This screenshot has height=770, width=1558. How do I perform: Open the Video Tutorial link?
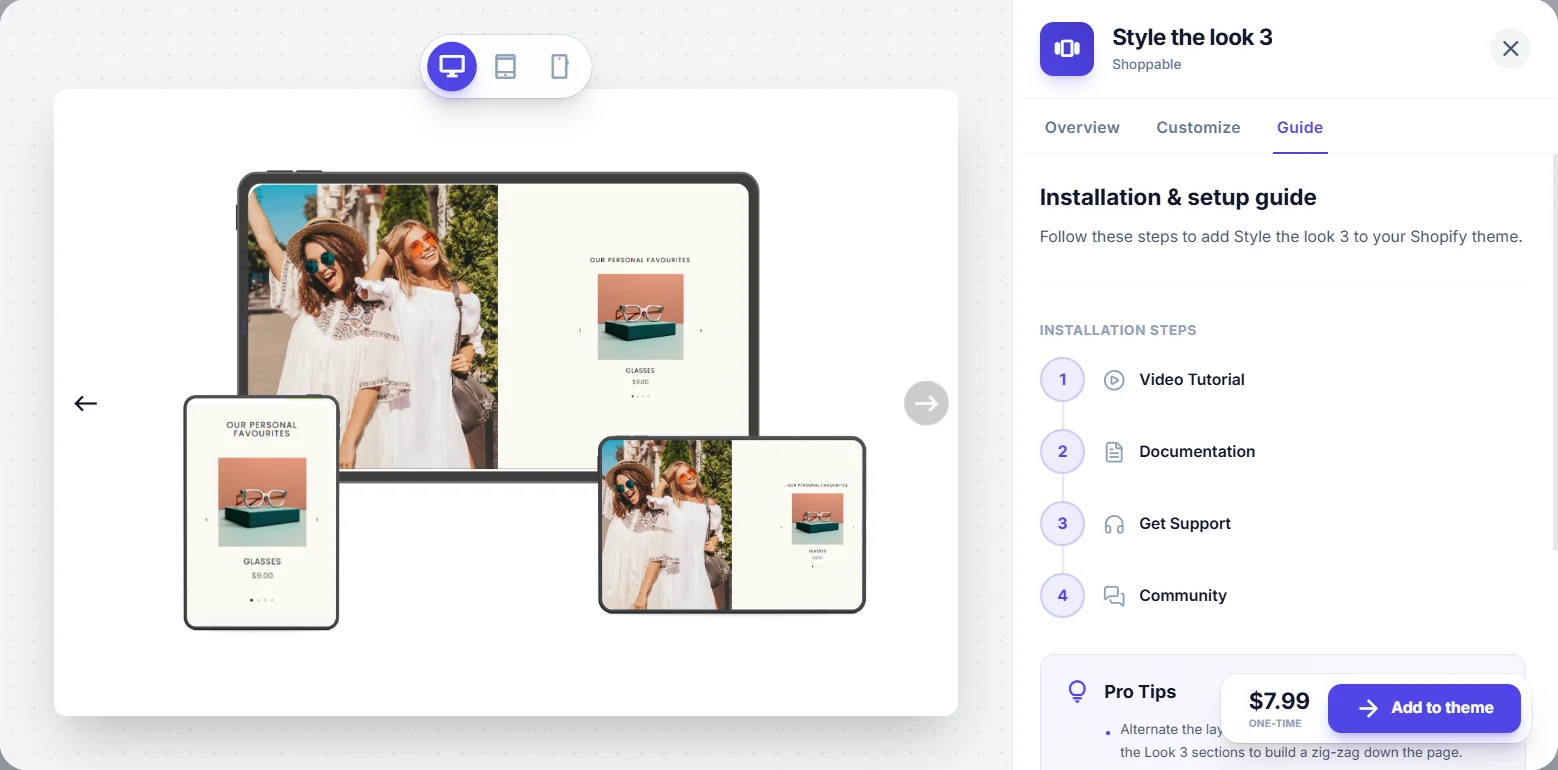pos(1192,380)
